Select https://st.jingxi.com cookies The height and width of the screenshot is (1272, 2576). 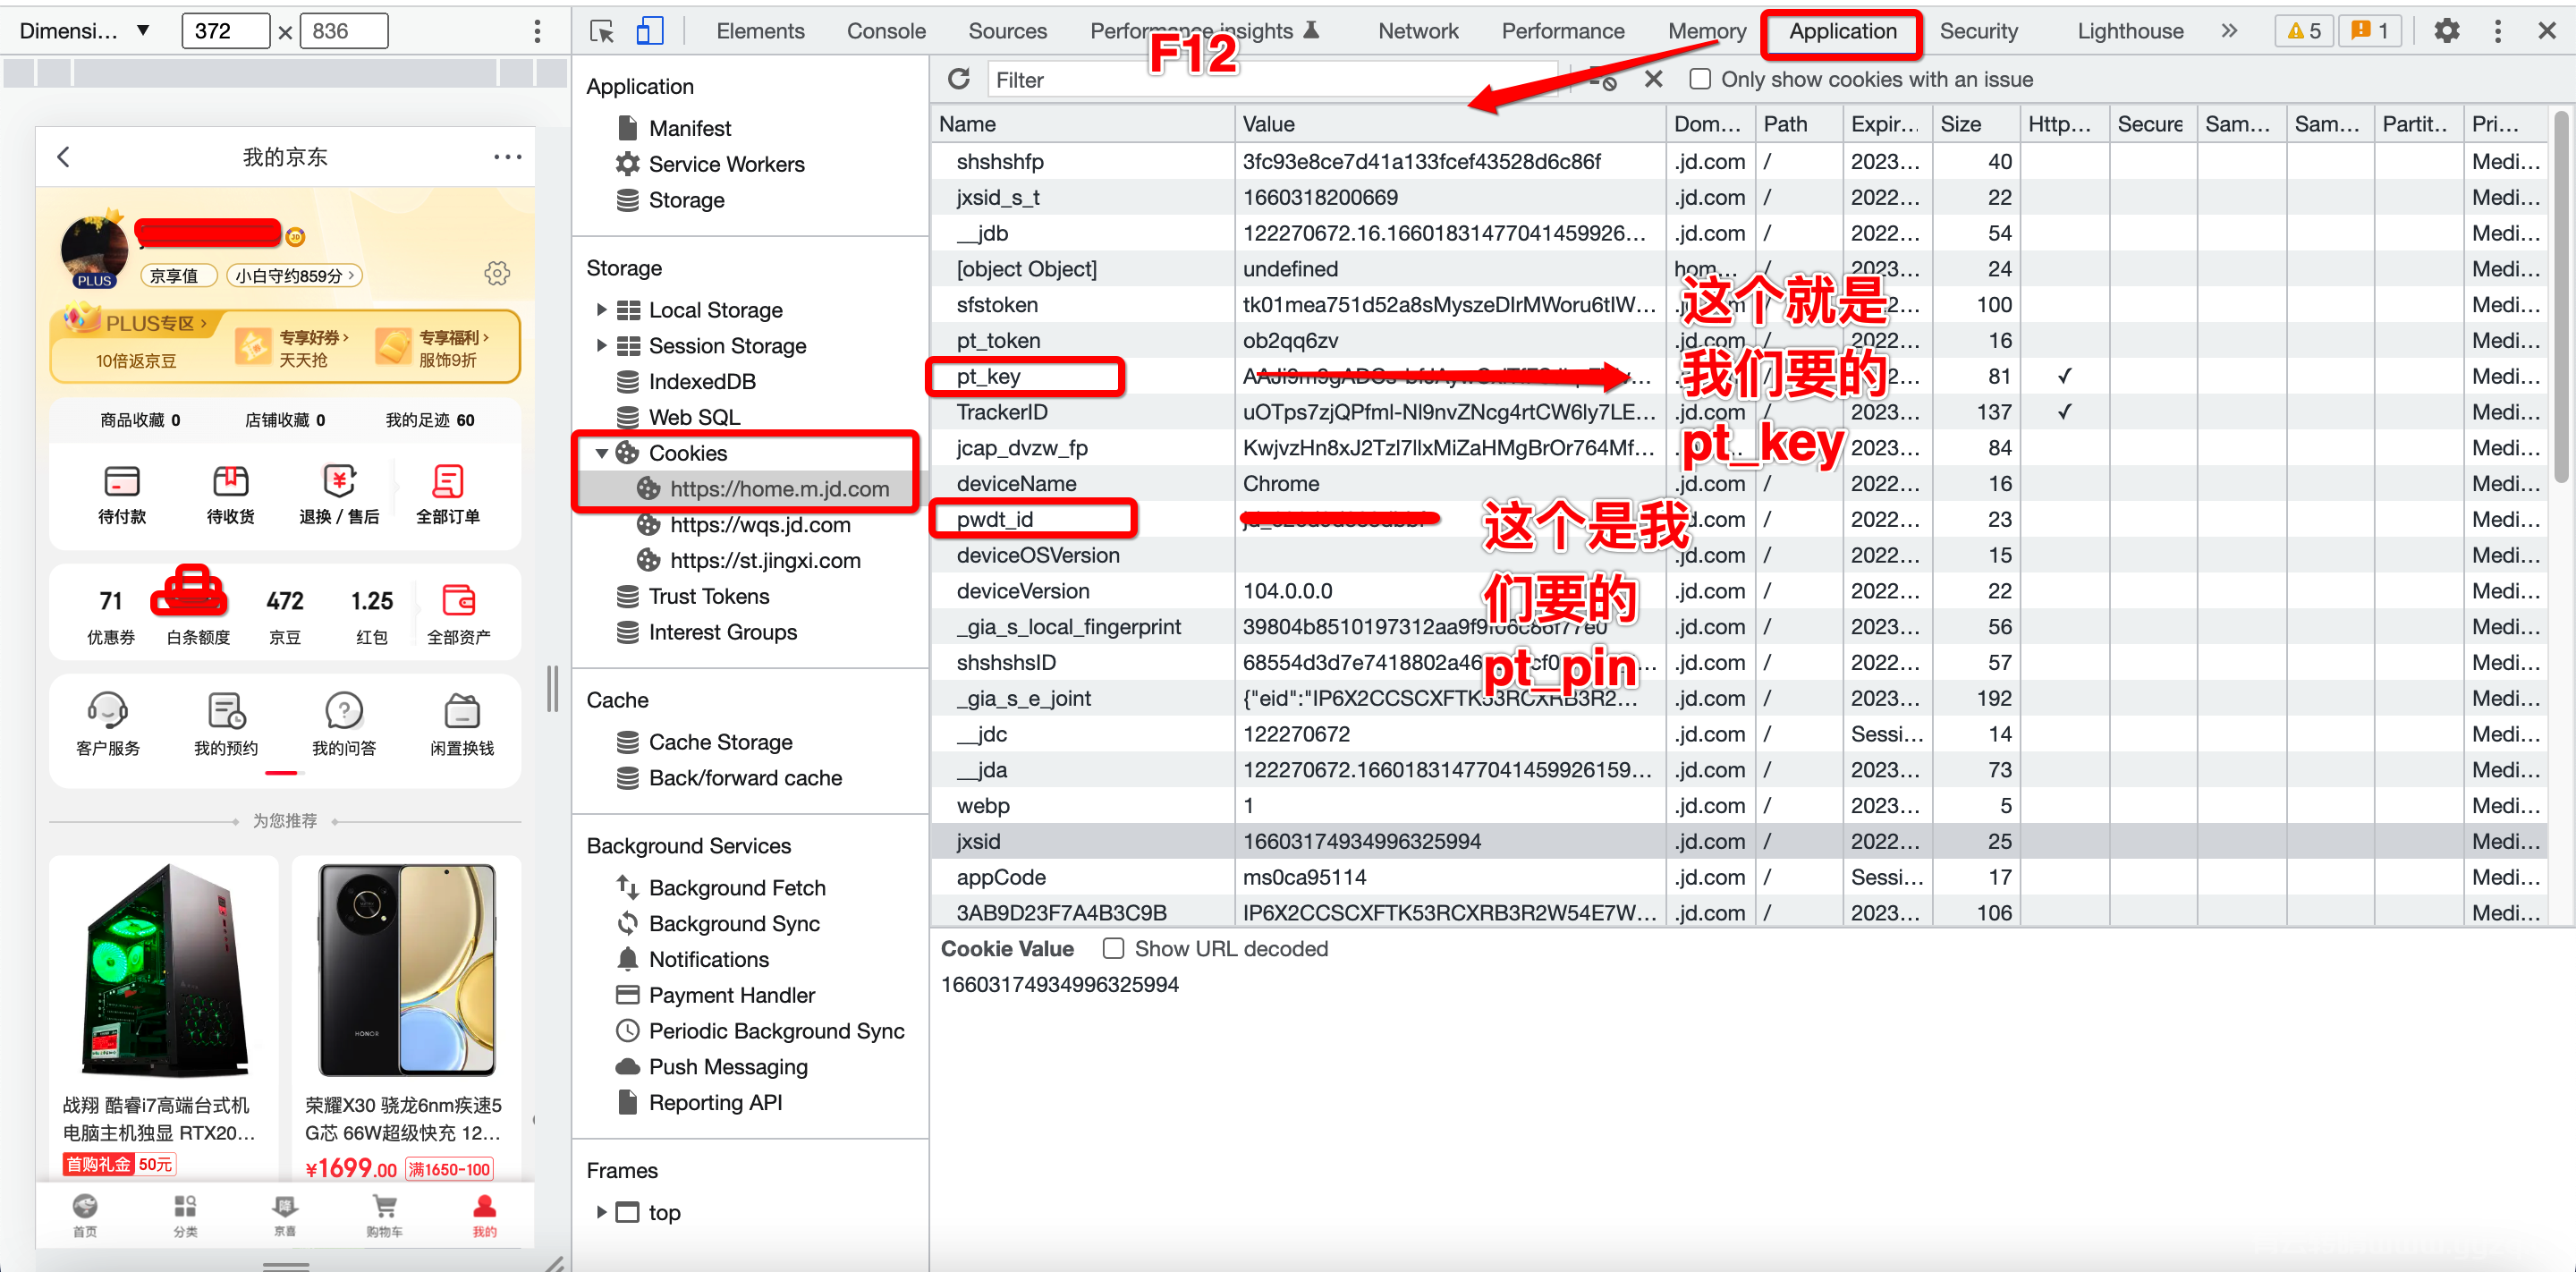[765, 560]
